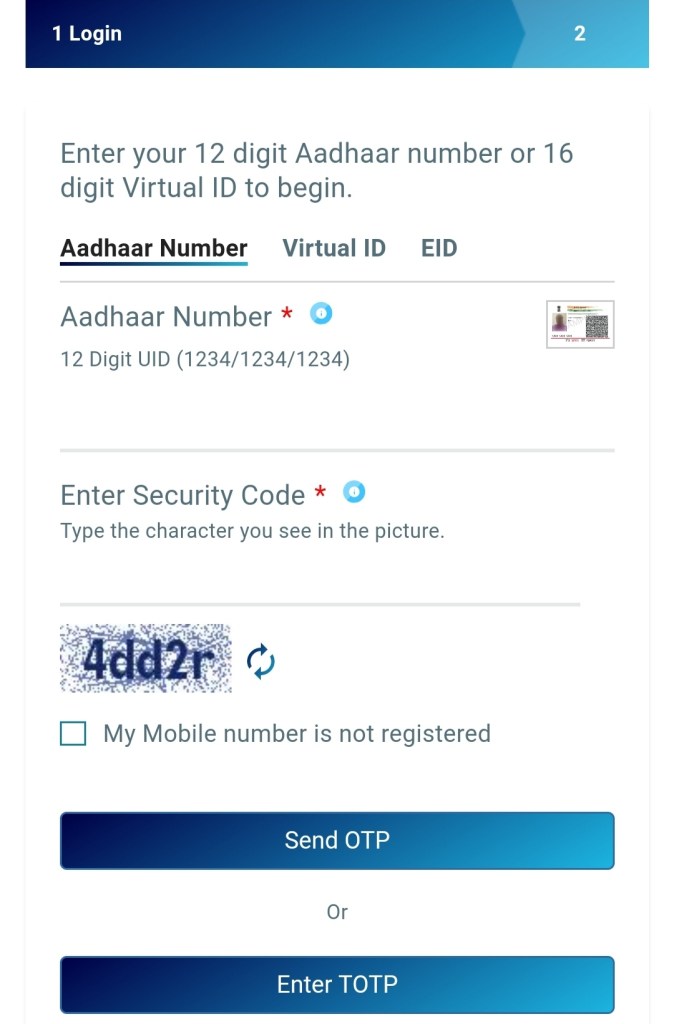Click the info icon beside Aadhaar Number
The width and height of the screenshot is (674, 1024).
click(321, 313)
